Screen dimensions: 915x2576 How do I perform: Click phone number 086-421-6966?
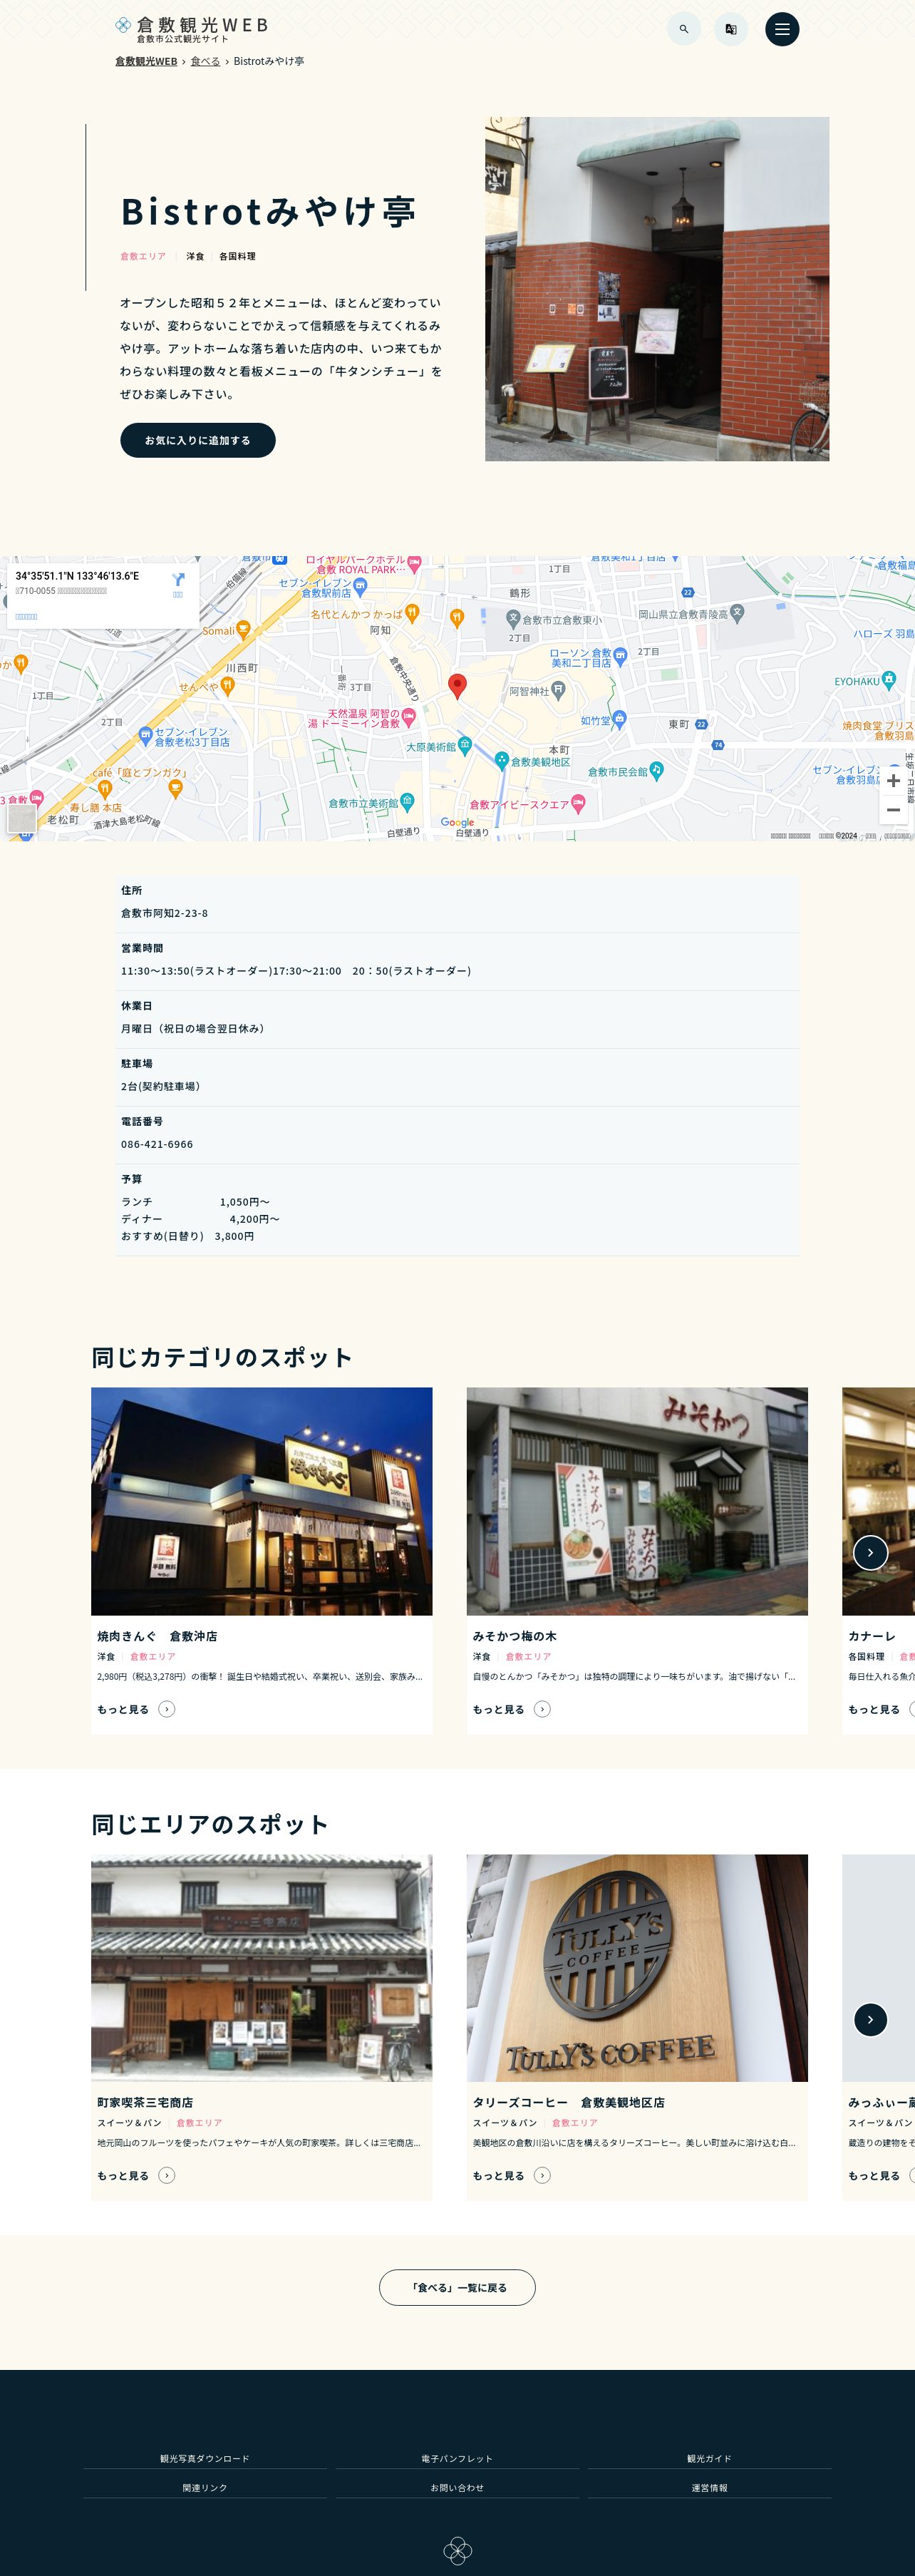pyautogui.click(x=157, y=1144)
